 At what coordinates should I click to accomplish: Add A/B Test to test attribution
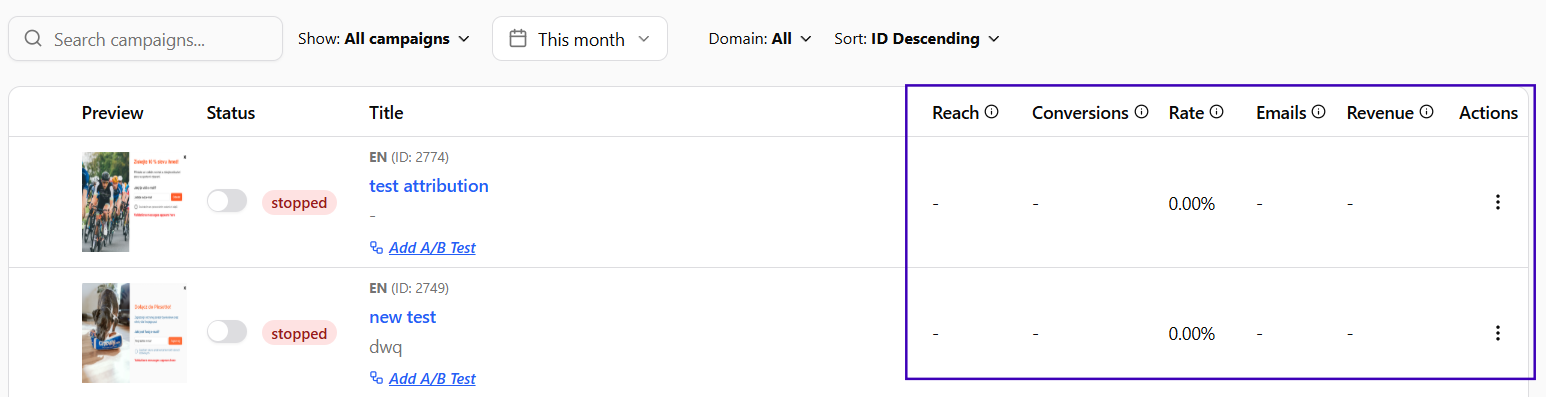pyautogui.click(x=422, y=247)
